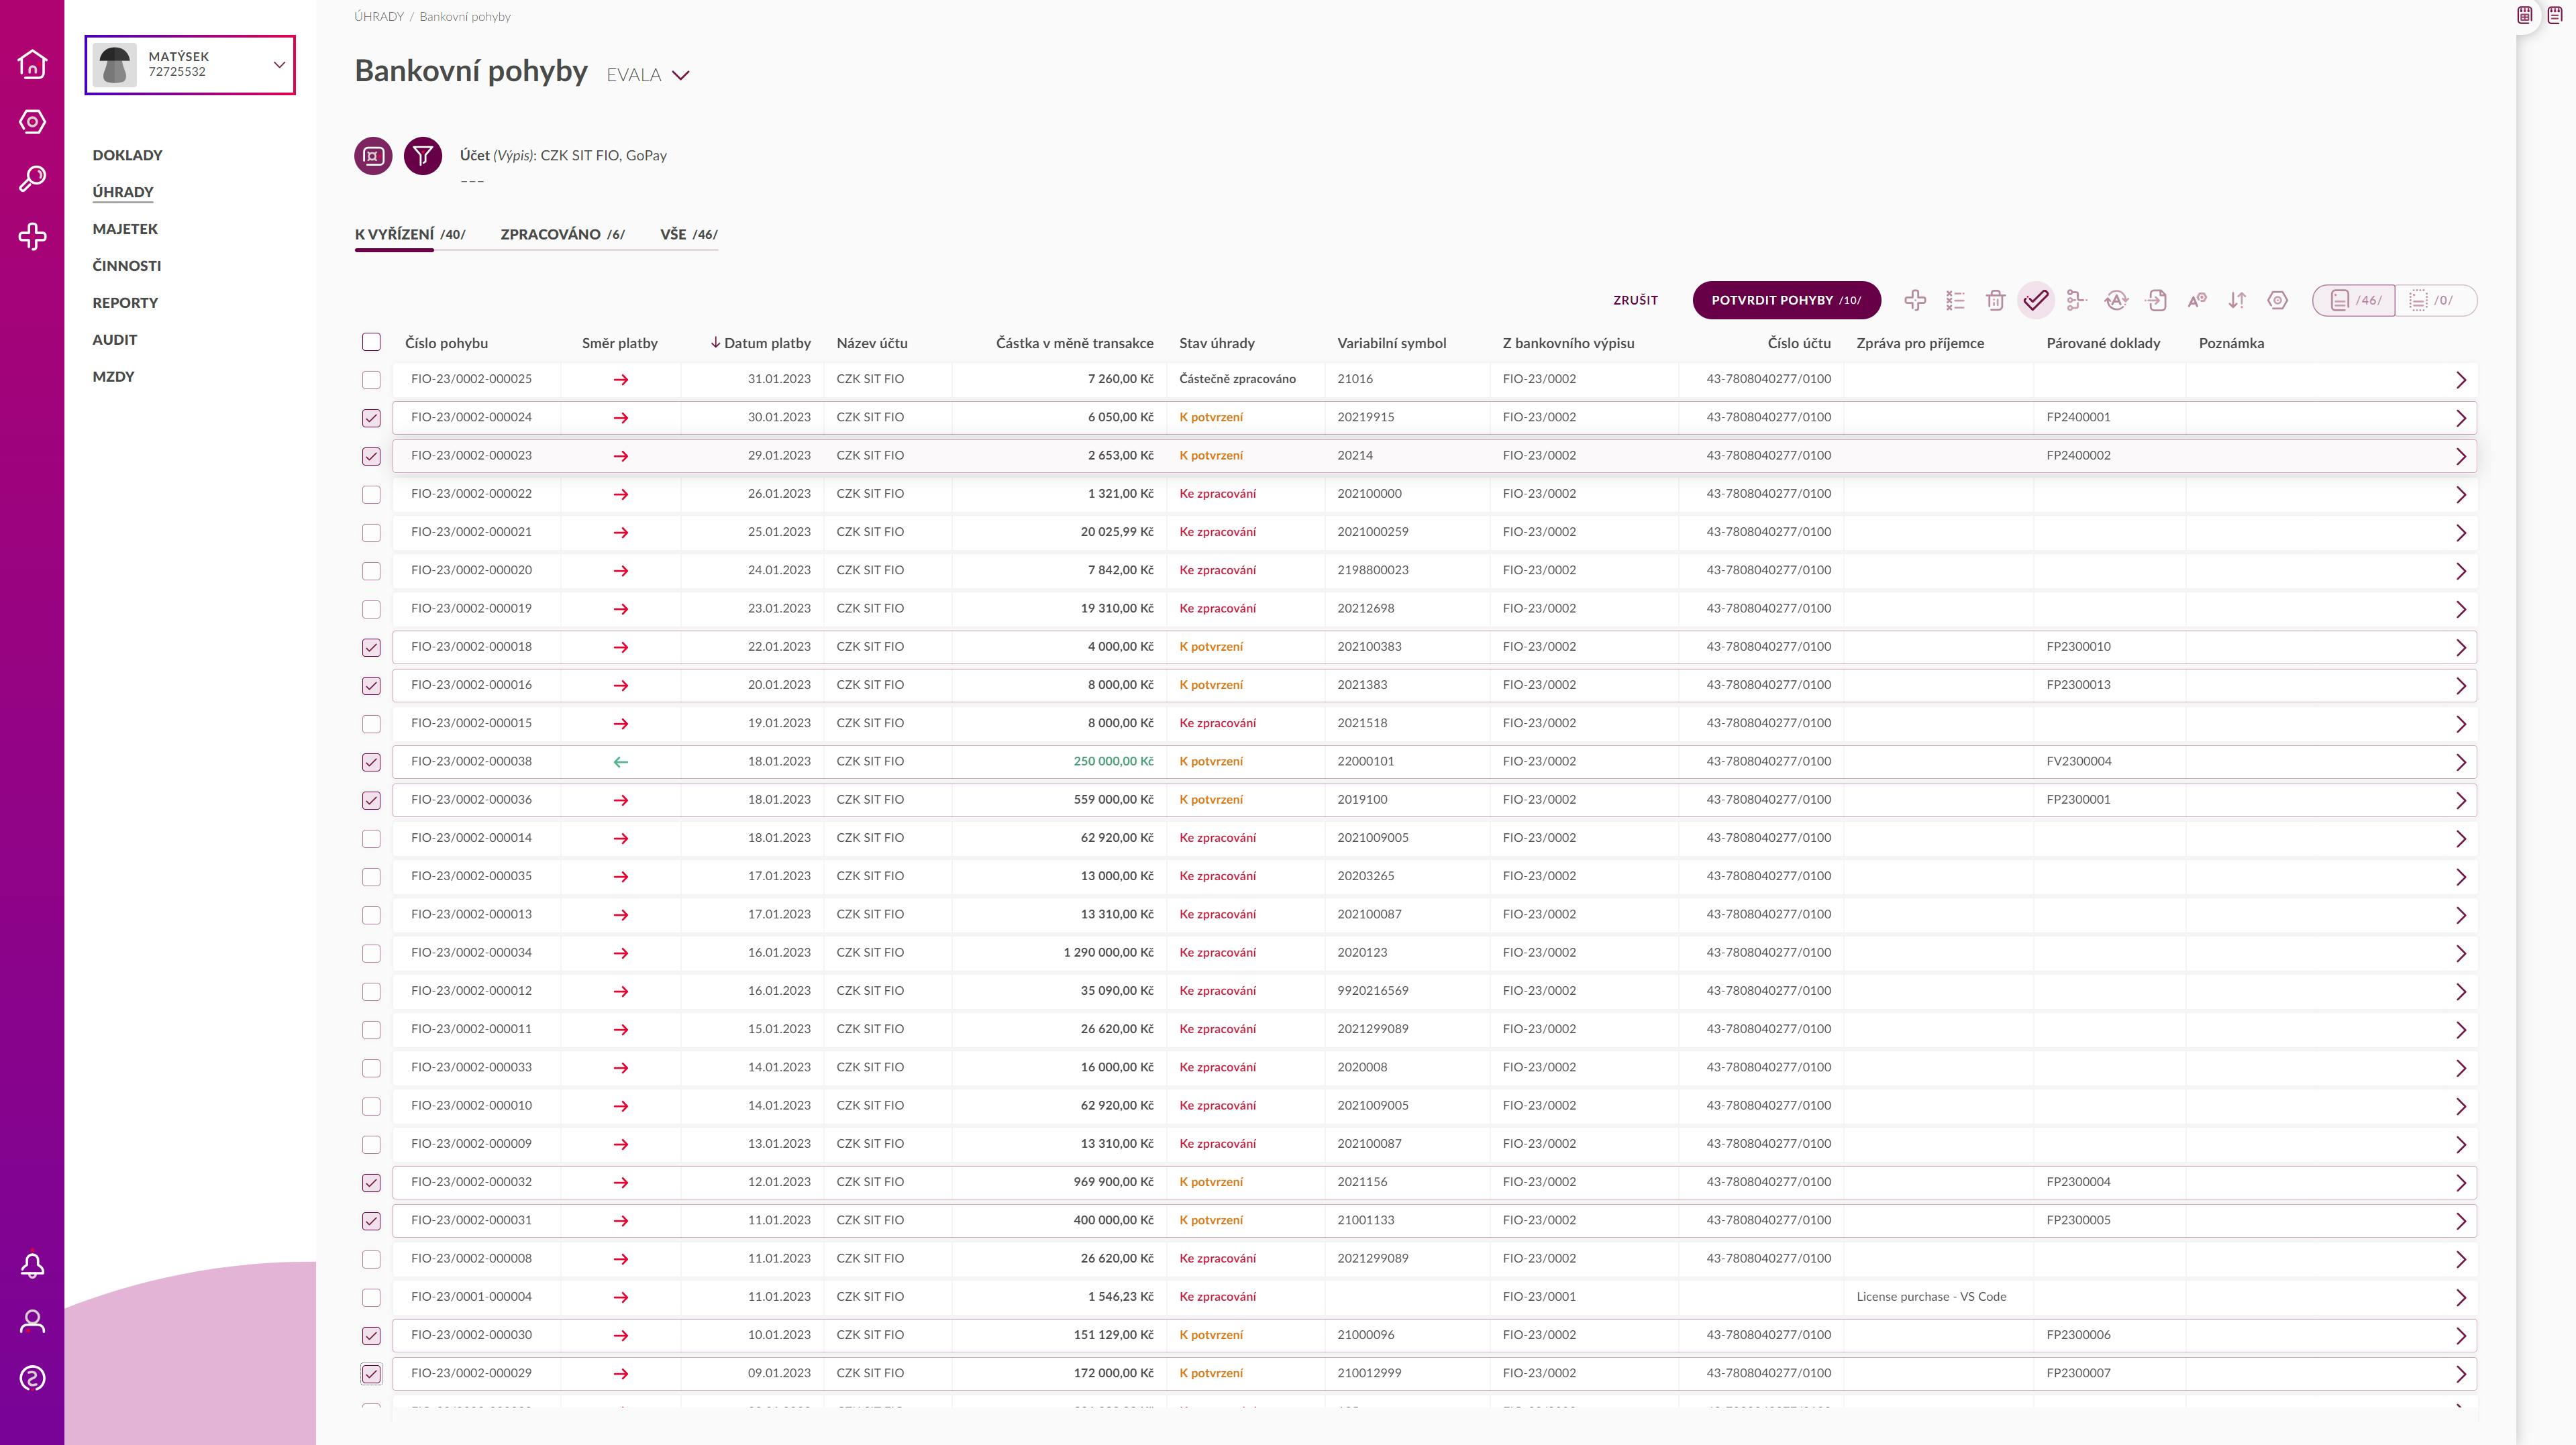Uncheck the box for row FIO-23/0002-000038

pos(371,762)
